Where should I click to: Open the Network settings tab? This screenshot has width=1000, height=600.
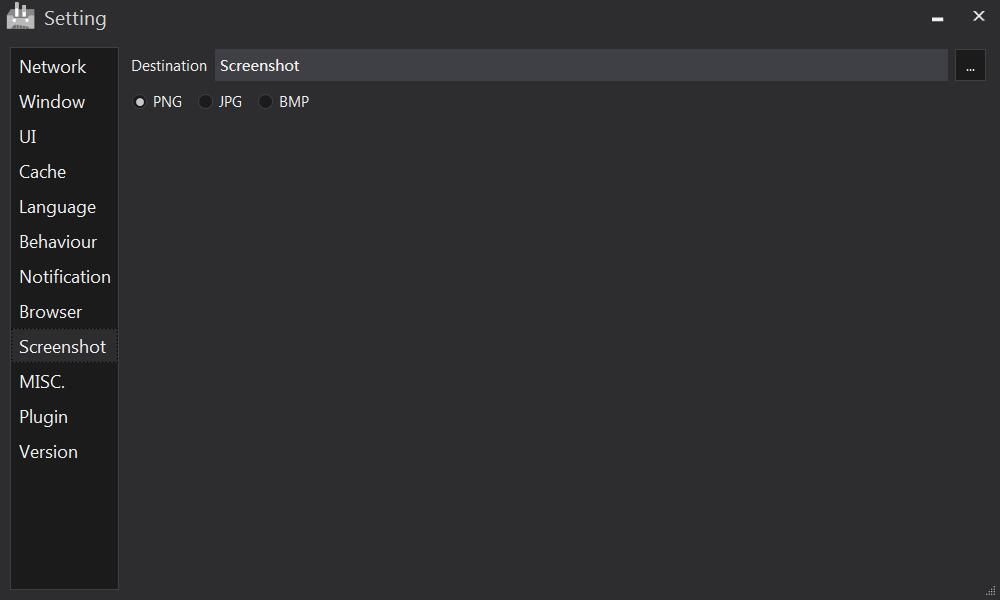64,66
